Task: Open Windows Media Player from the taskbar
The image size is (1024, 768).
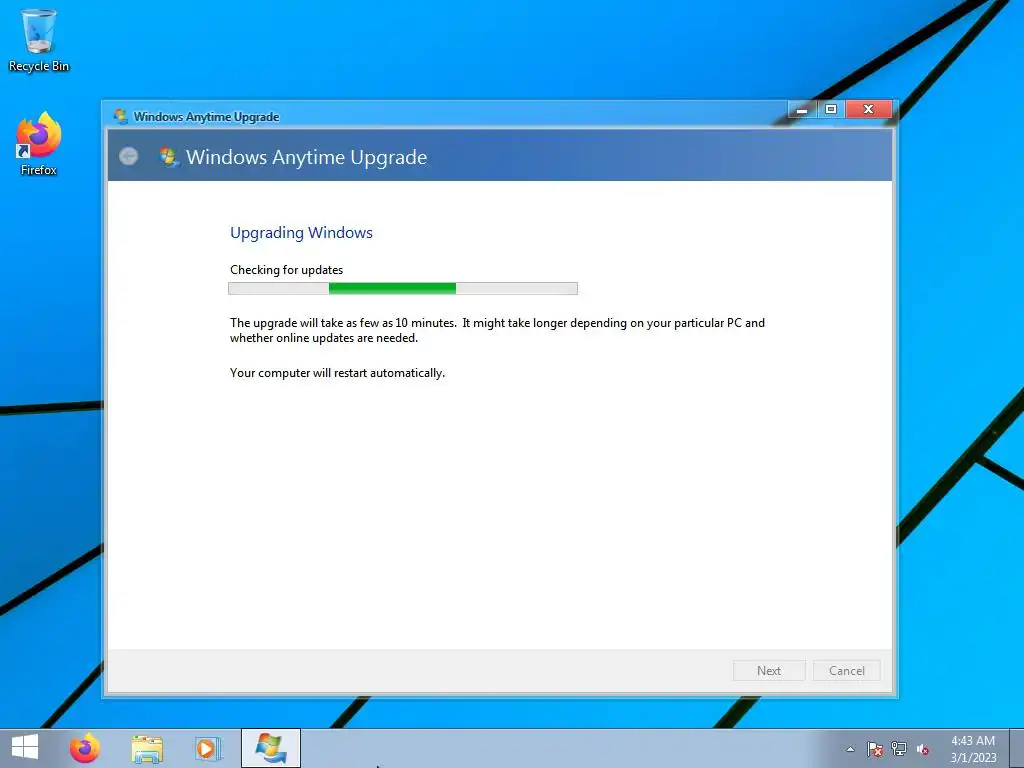Action: 208,748
